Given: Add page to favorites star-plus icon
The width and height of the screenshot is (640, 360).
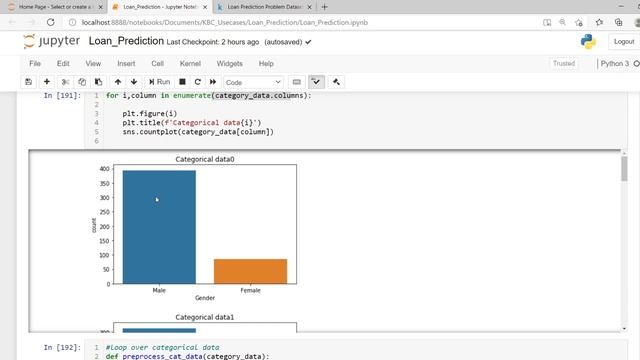Looking at the screenshot, I should (x=579, y=22).
